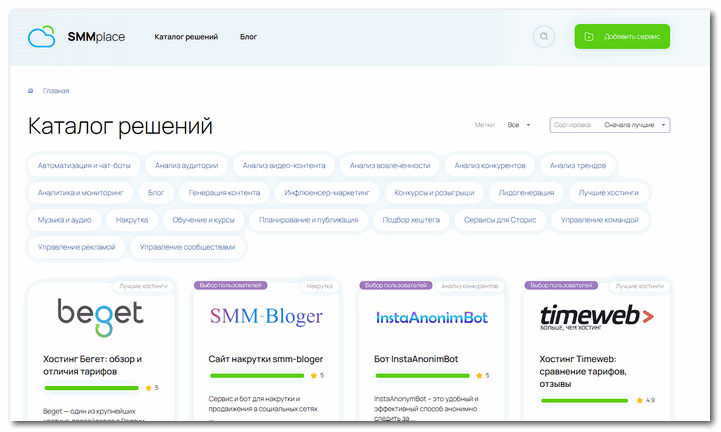Click Выбор пользователей badge on InstaAnonimBot card

point(396,285)
